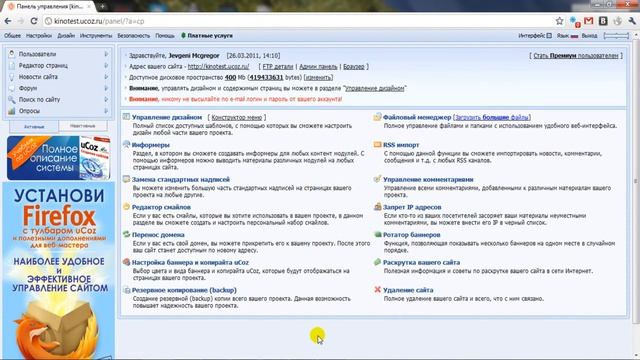Image resolution: width=640 pixels, height=360 pixels.
Task: Click the Поиск по сайту magnifier icon
Action: tap(12, 99)
